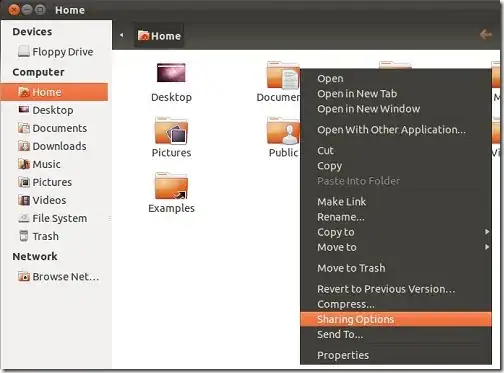Click the Floppy Drive label in sidebar
The image size is (504, 373).
pyautogui.click(x=63, y=52)
